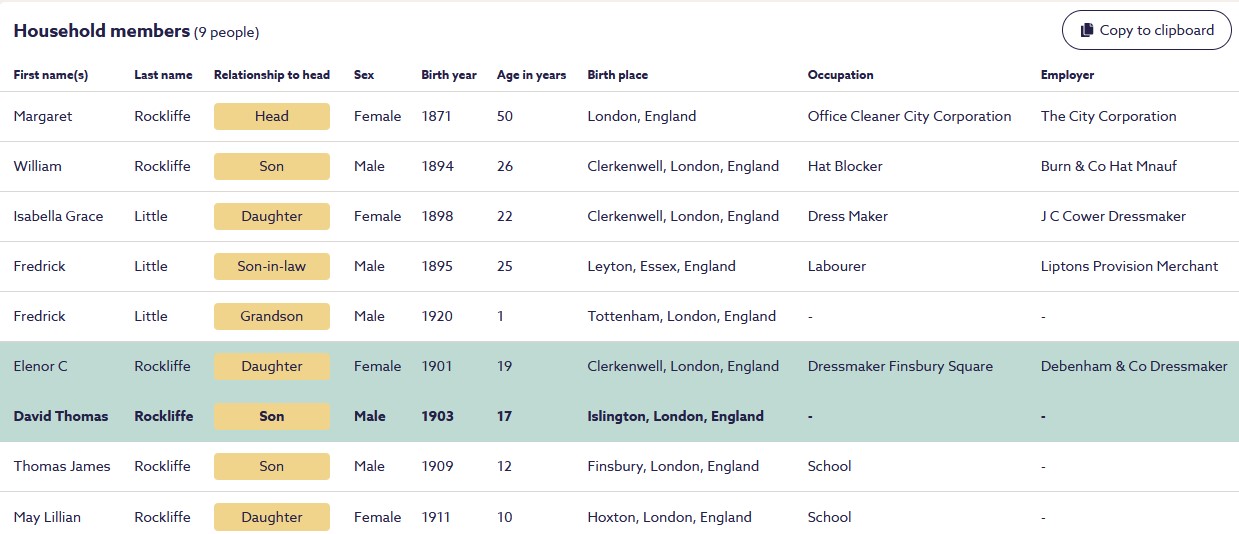Click the Occupation column header
The width and height of the screenshot is (1239, 534).
coord(840,75)
